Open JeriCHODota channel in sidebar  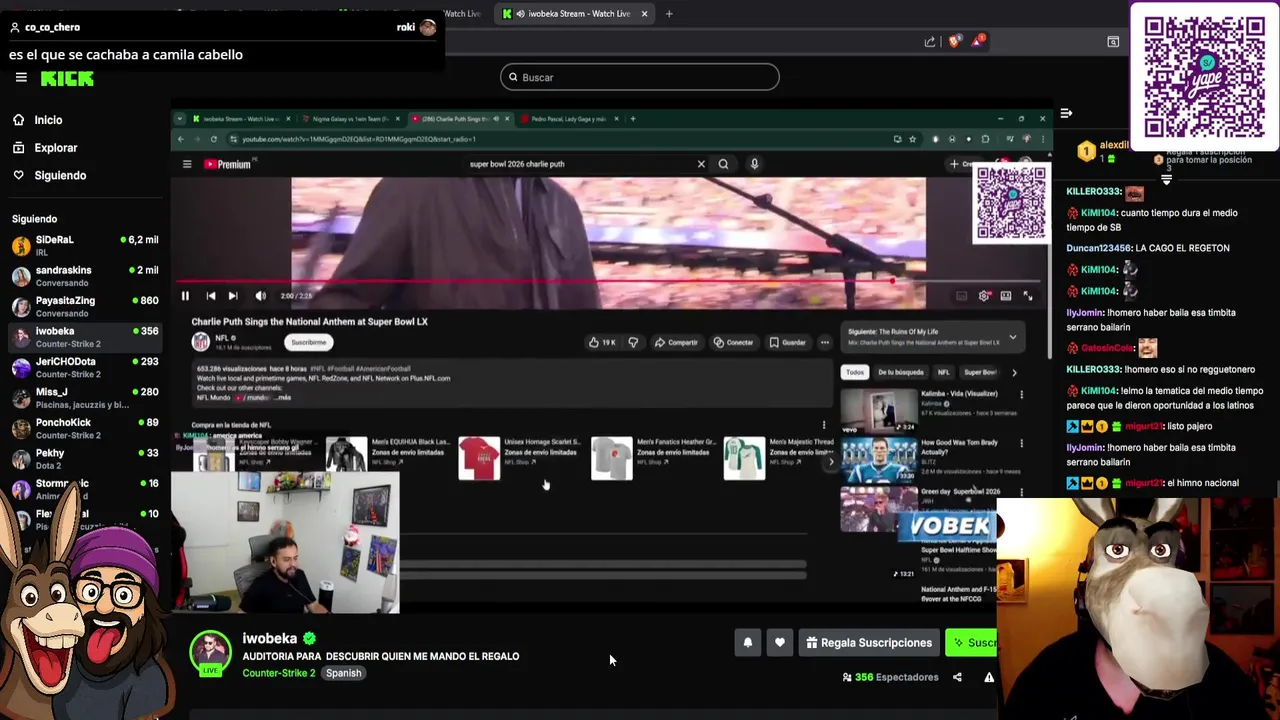(85, 367)
